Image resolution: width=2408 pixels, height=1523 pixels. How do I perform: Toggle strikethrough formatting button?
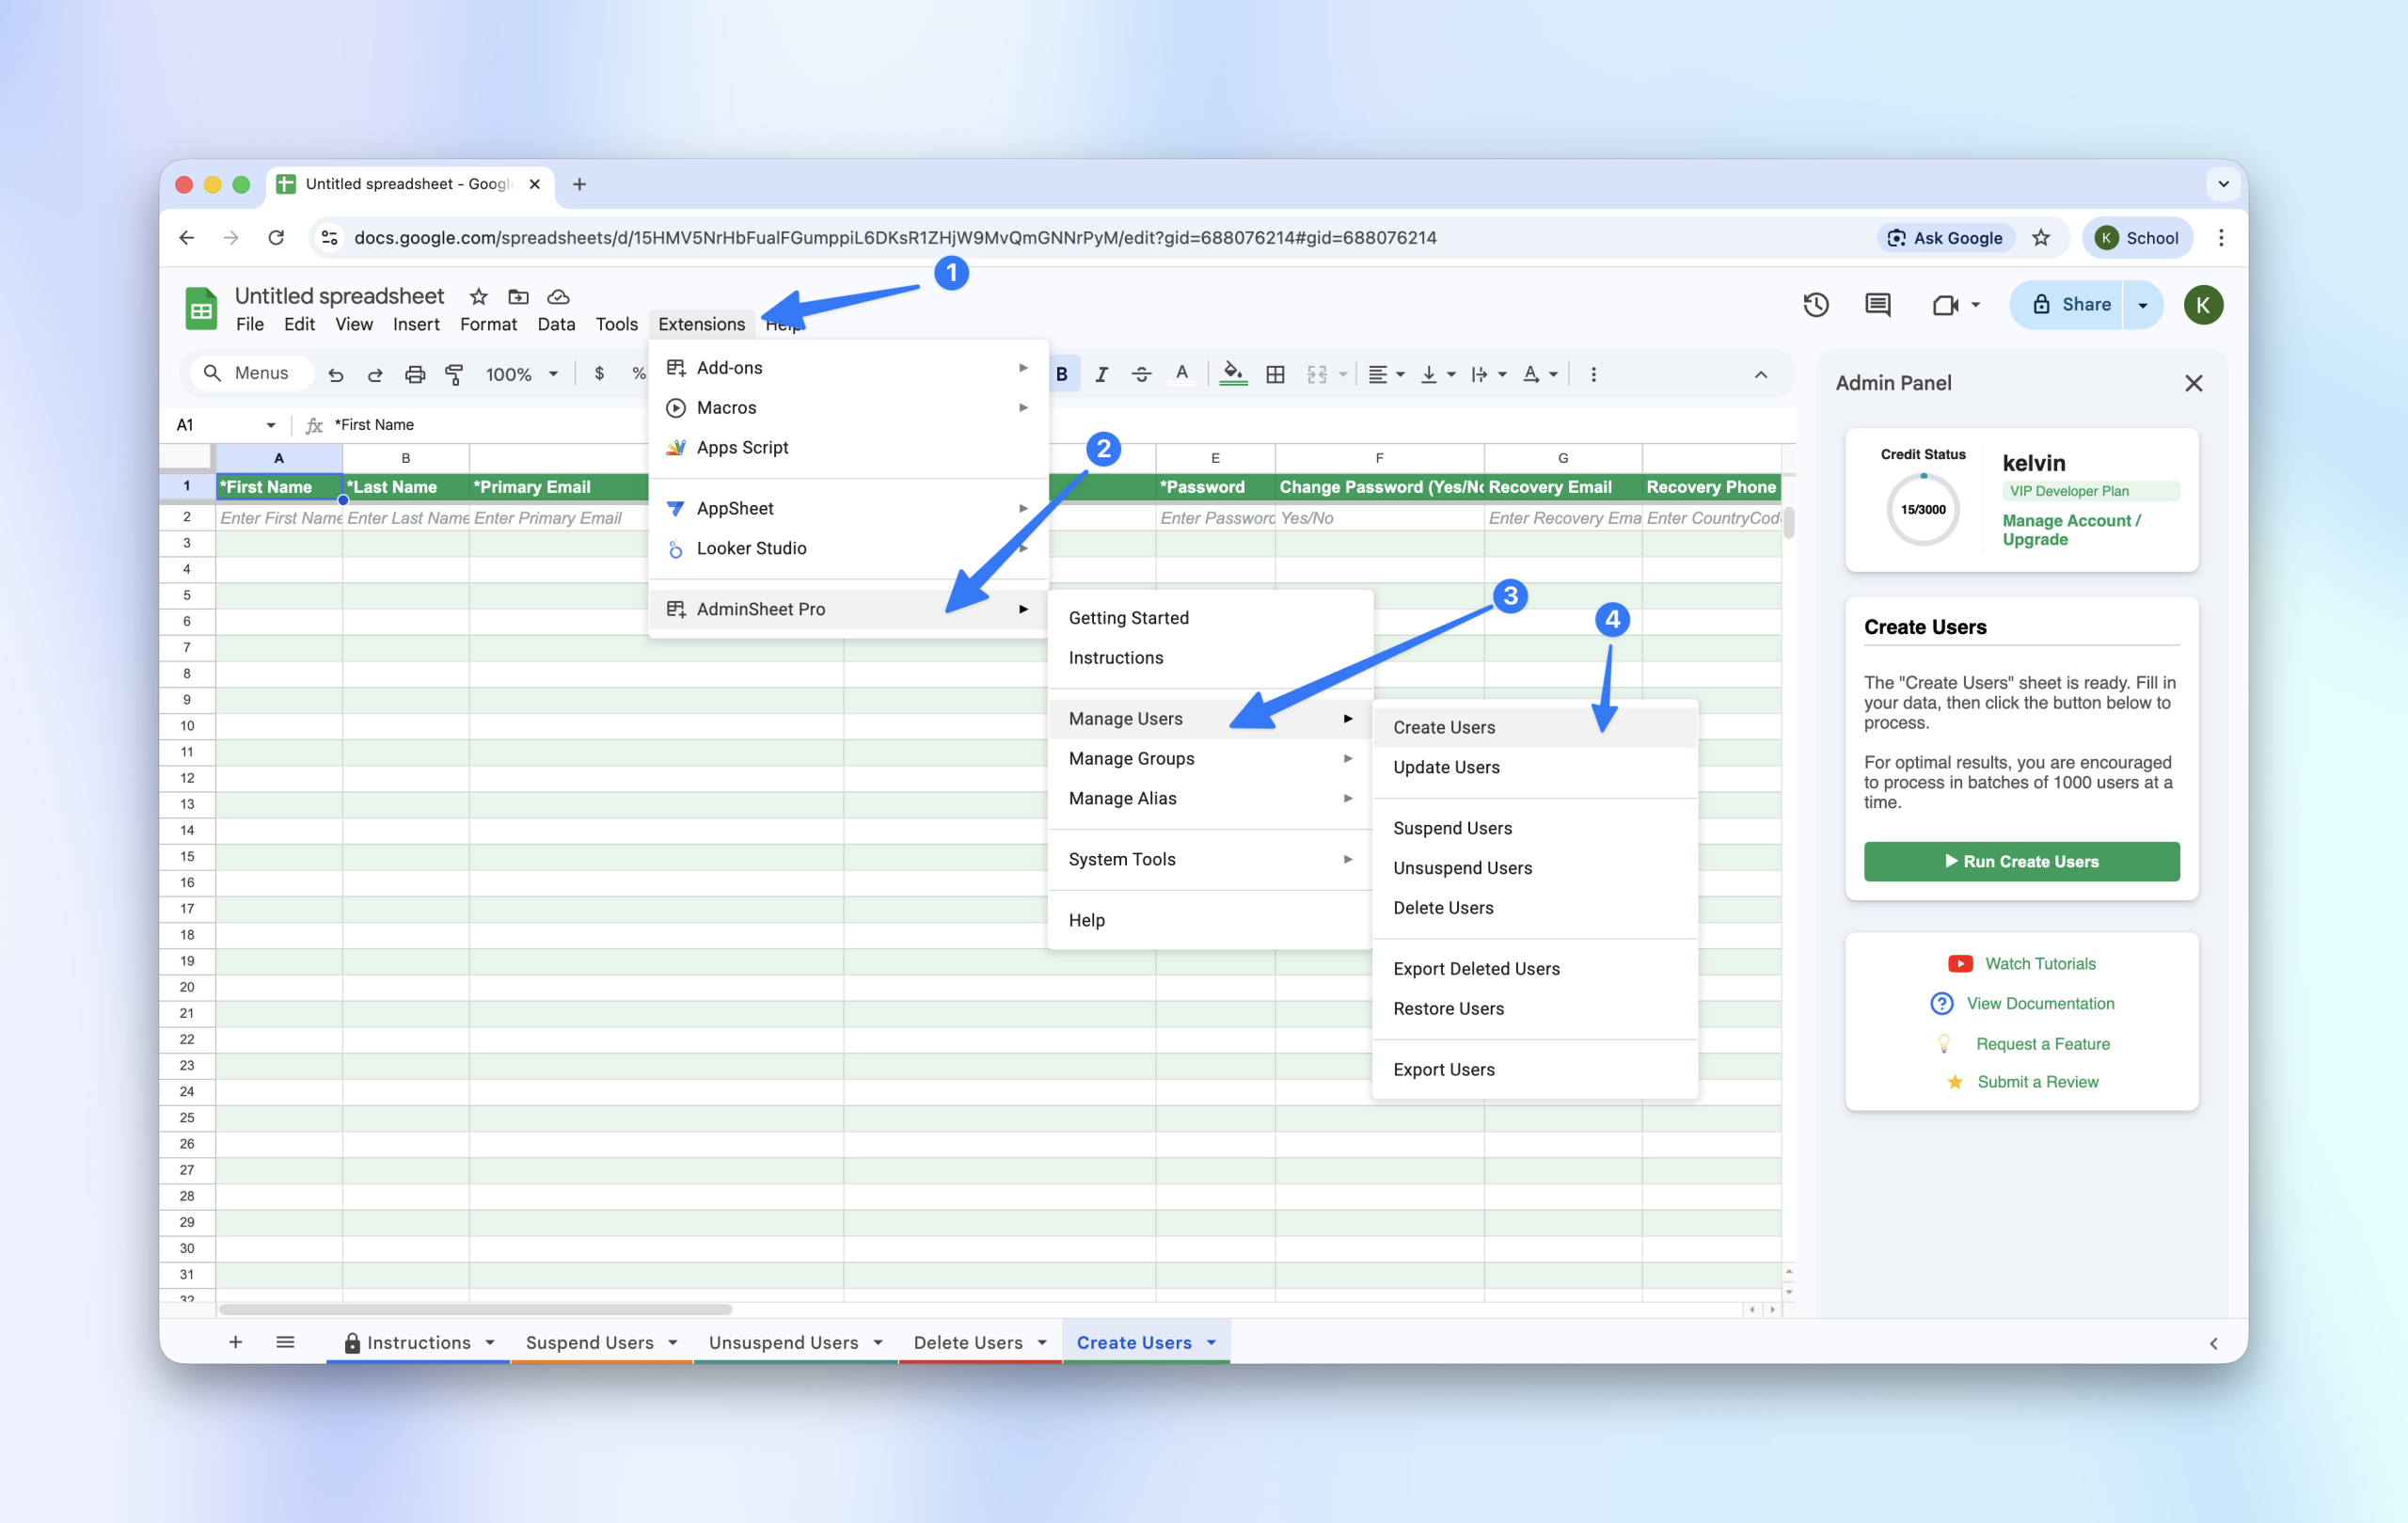1141,374
